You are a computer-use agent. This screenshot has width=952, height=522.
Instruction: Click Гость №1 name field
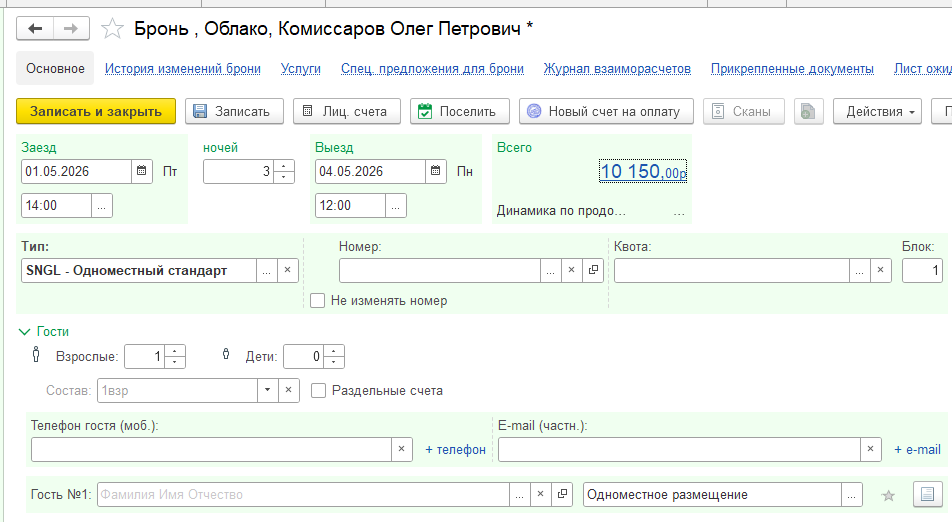(303, 495)
